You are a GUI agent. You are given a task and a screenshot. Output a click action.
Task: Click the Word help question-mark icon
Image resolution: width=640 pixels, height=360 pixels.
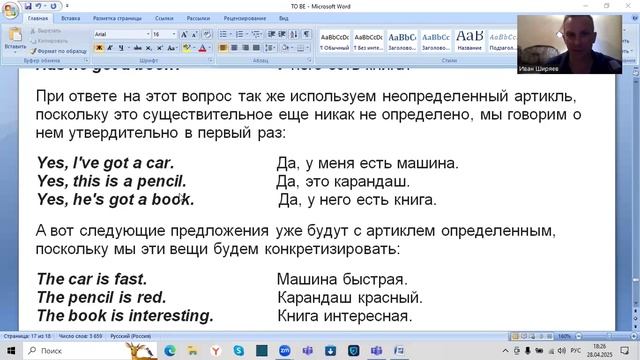pos(635,18)
